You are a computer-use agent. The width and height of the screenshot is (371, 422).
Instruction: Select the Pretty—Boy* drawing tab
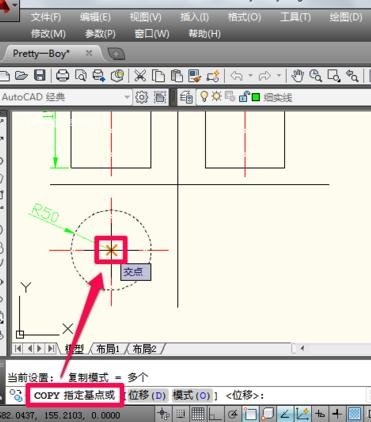click(41, 54)
